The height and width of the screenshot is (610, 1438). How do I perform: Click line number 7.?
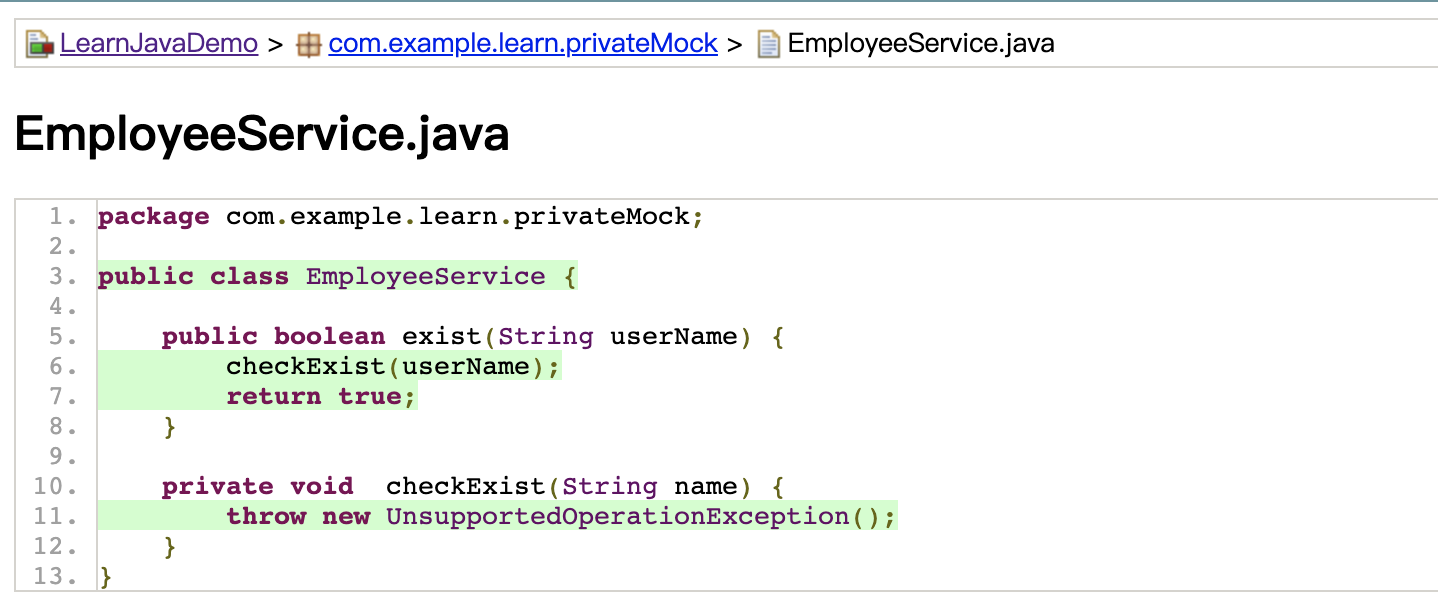pyautogui.click(x=62, y=397)
